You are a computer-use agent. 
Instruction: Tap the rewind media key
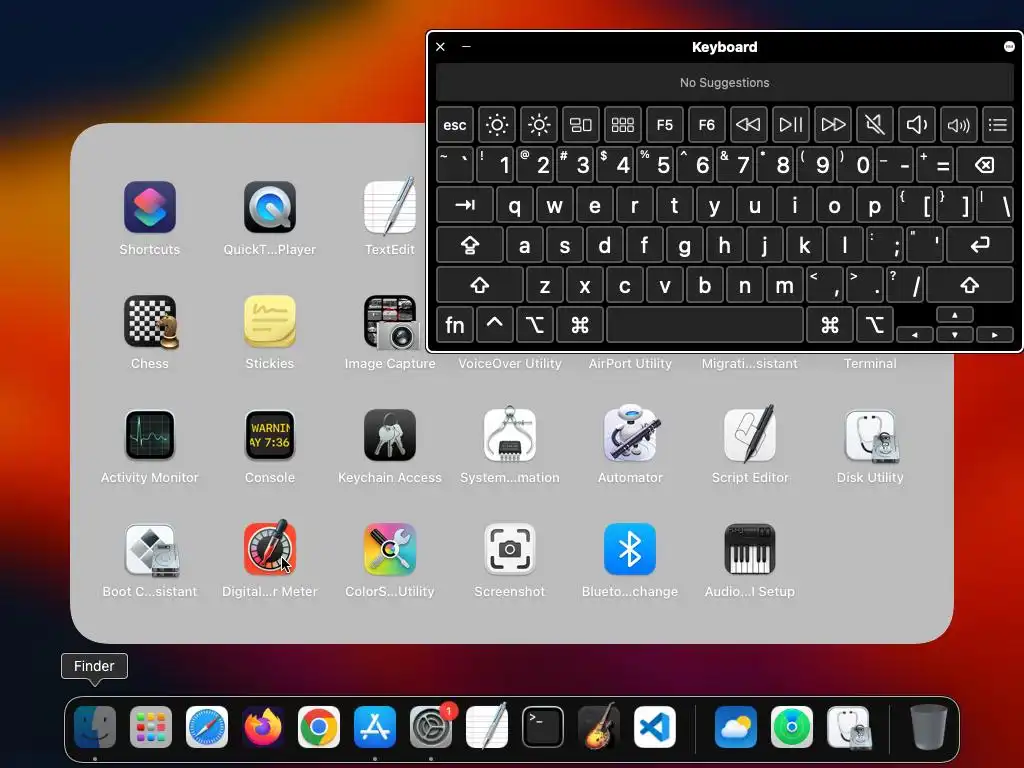[748, 125]
